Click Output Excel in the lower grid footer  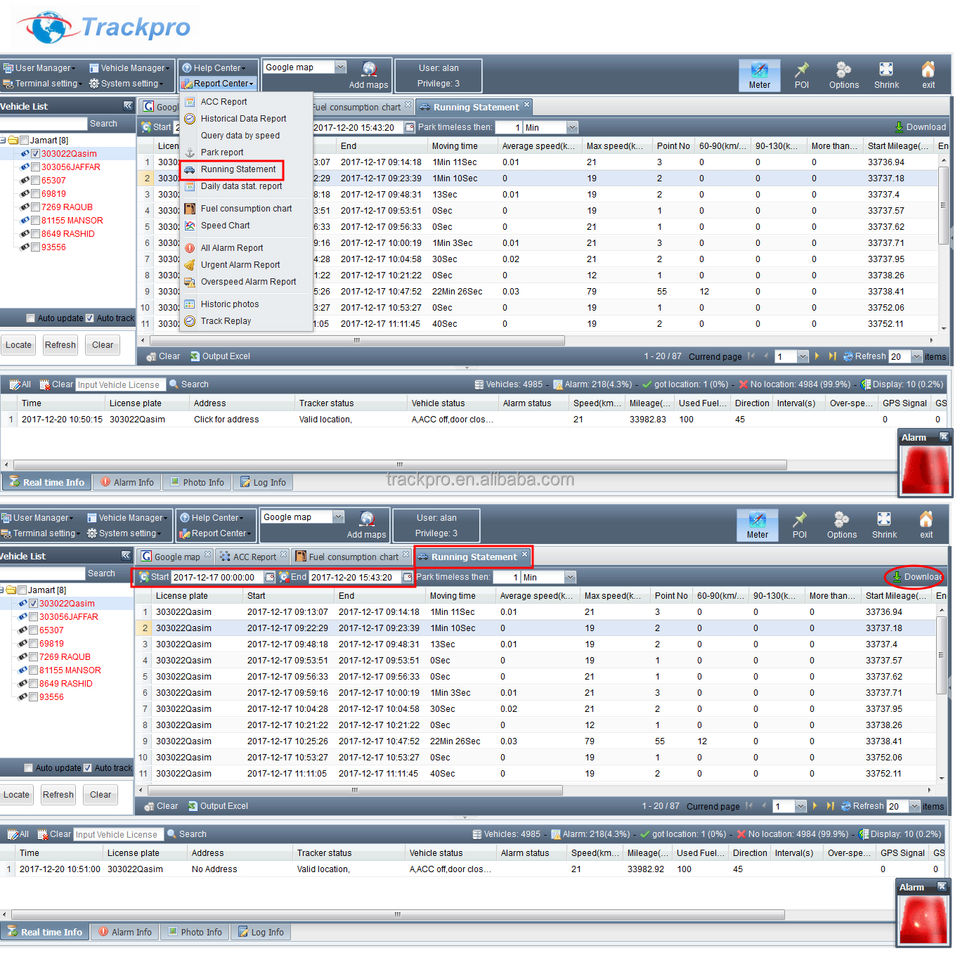218,806
